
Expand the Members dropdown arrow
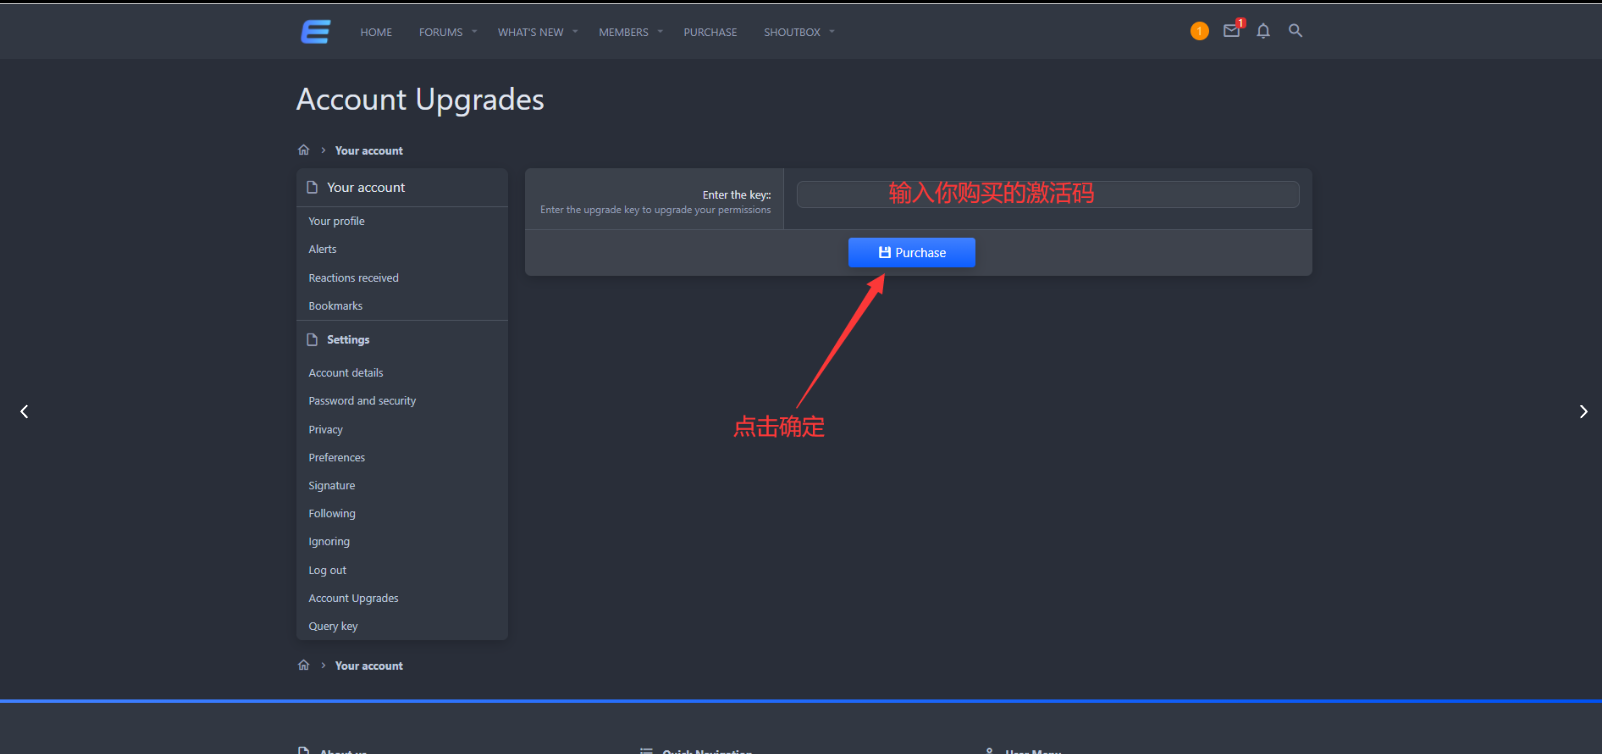pyautogui.click(x=660, y=32)
